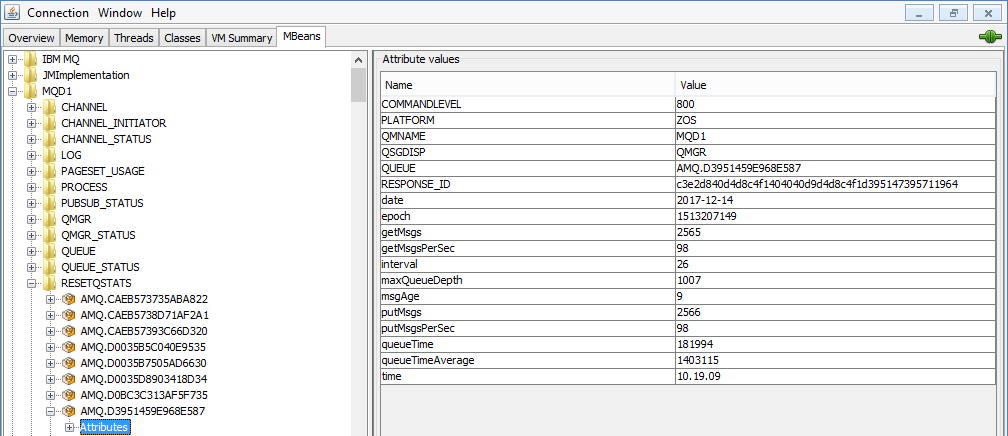Image resolution: width=1008 pixels, height=436 pixels.
Task: Click the MBean icon for AMQ.D0035D8903418D34
Action: coord(69,379)
